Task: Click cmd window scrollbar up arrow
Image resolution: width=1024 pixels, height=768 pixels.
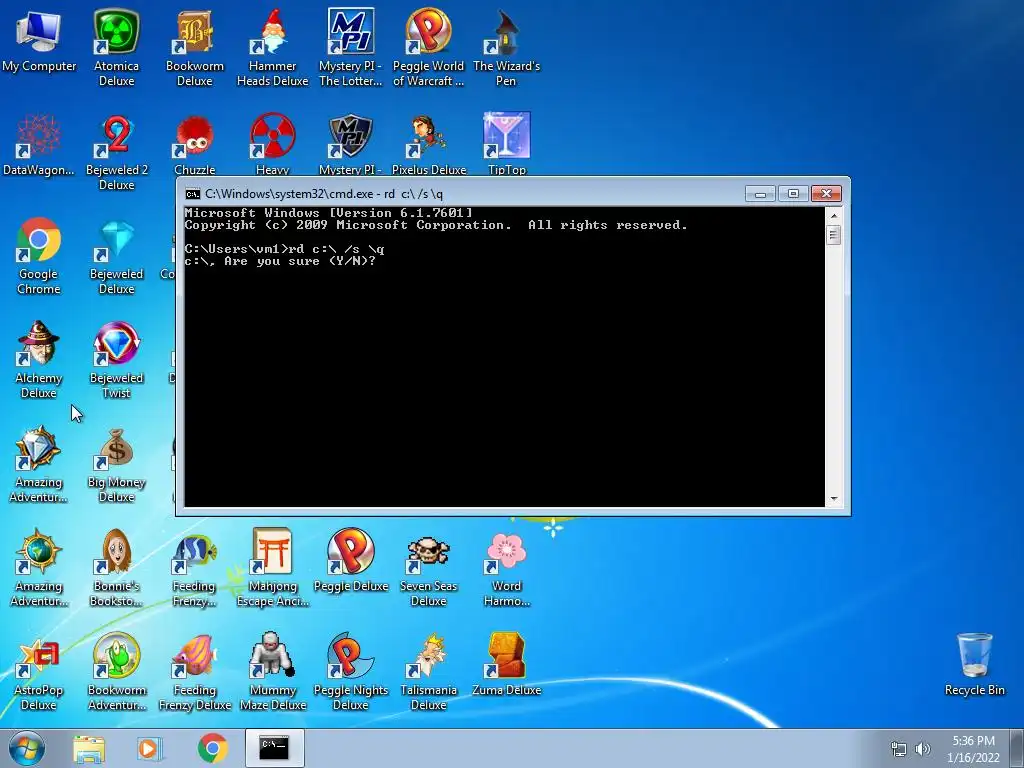Action: tap(833, 216)
